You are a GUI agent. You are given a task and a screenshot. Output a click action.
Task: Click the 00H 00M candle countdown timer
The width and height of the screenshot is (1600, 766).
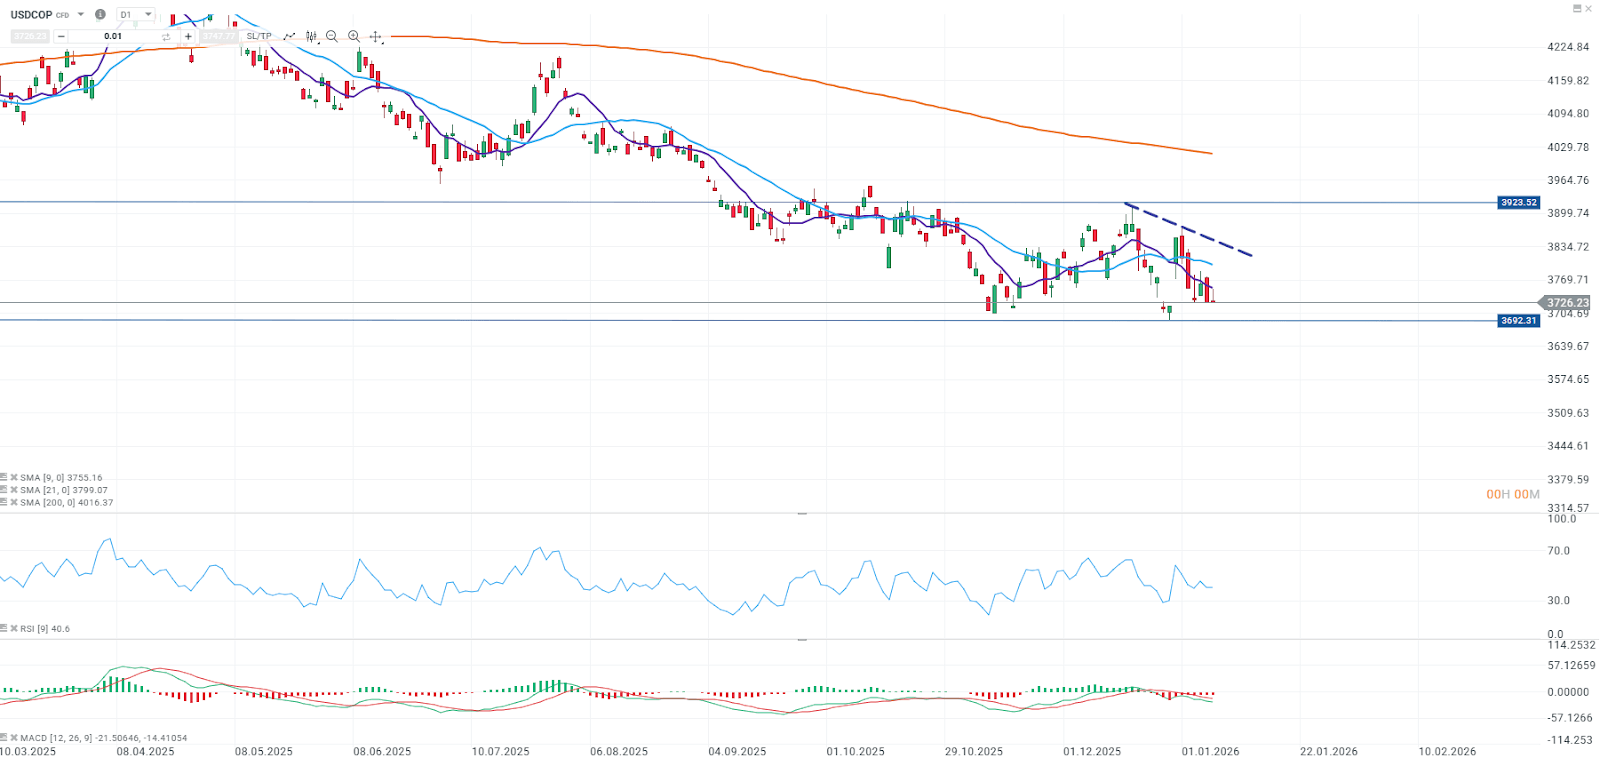click(x=1513, y=494)
